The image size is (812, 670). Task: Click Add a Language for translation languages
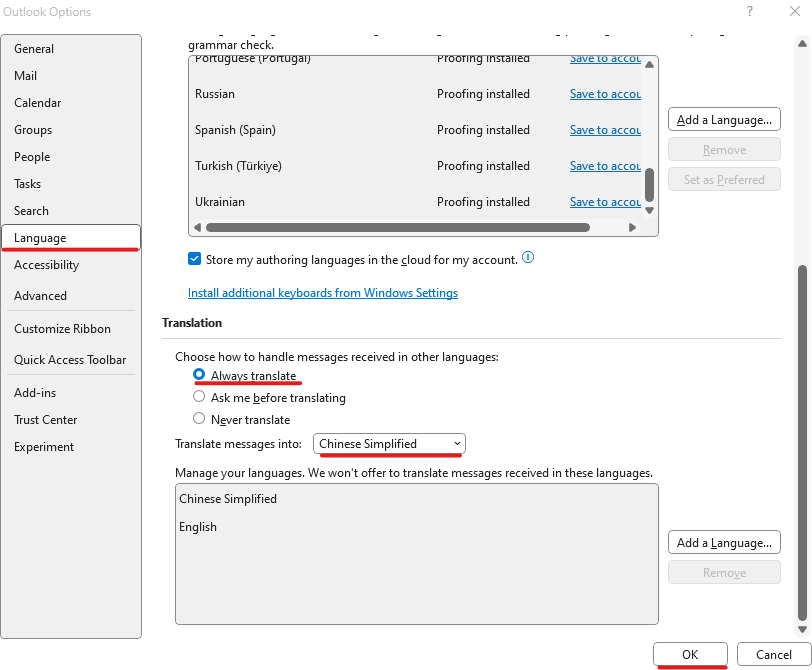click(x=724, y=543)
